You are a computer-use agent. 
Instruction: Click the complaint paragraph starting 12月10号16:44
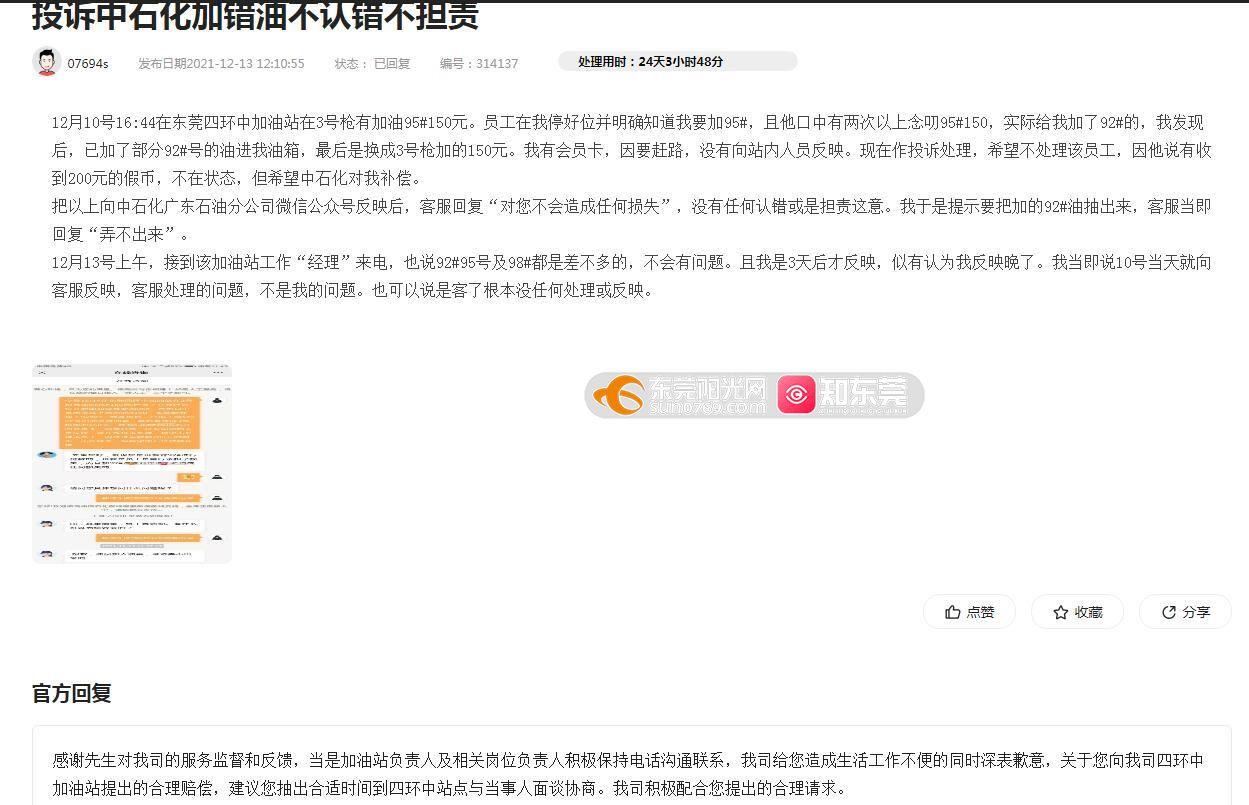(x=632, y=150)
